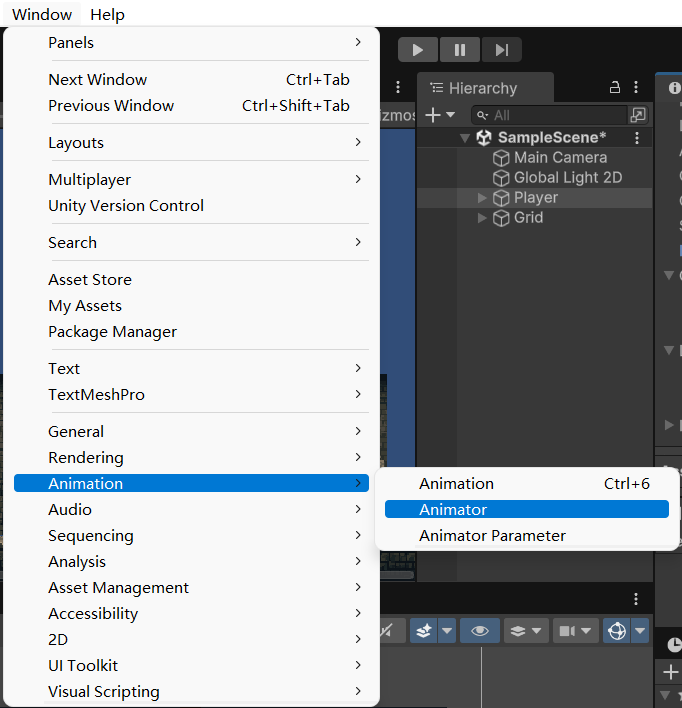Open the scene effects dropdown arrow
682x708 pixels.
447,631
